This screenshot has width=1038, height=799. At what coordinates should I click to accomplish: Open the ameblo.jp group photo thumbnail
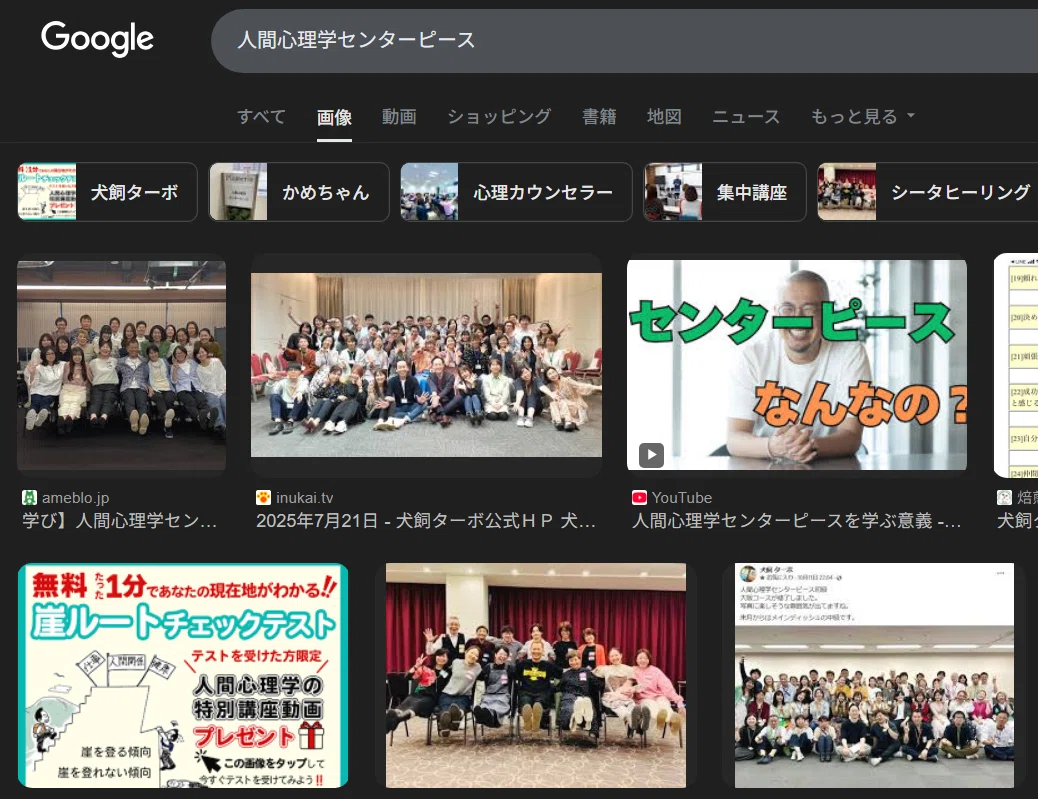click(122, 365)
